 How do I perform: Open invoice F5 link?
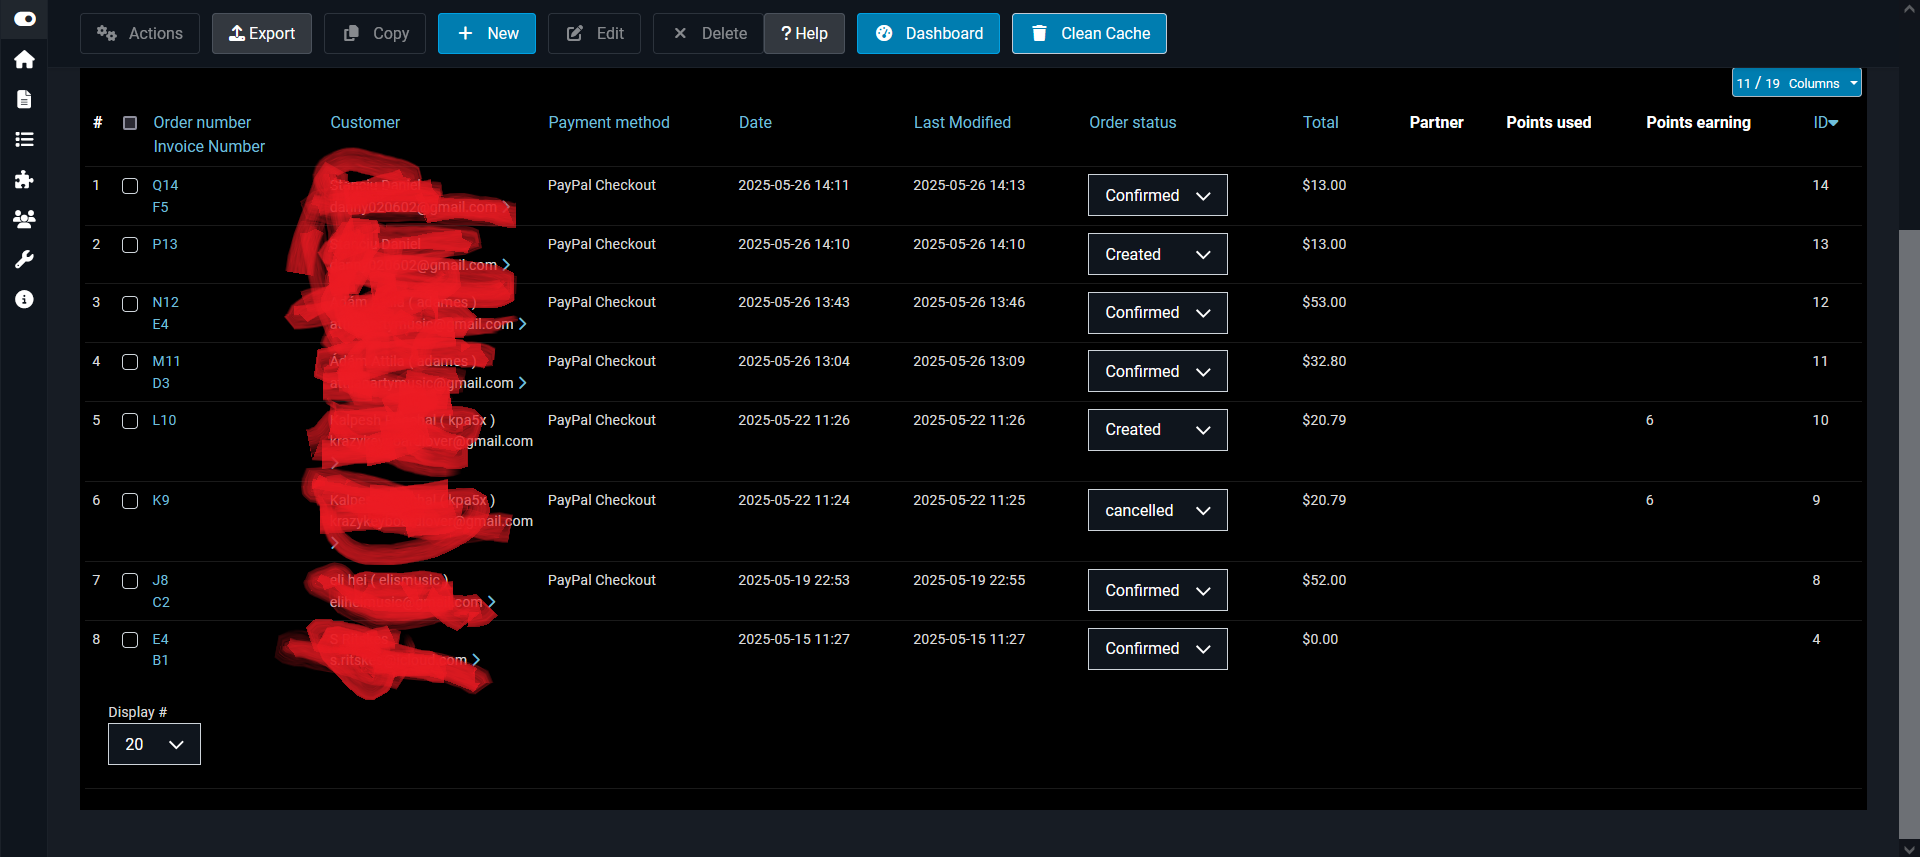pyautogui.click(x=160, y=207)
